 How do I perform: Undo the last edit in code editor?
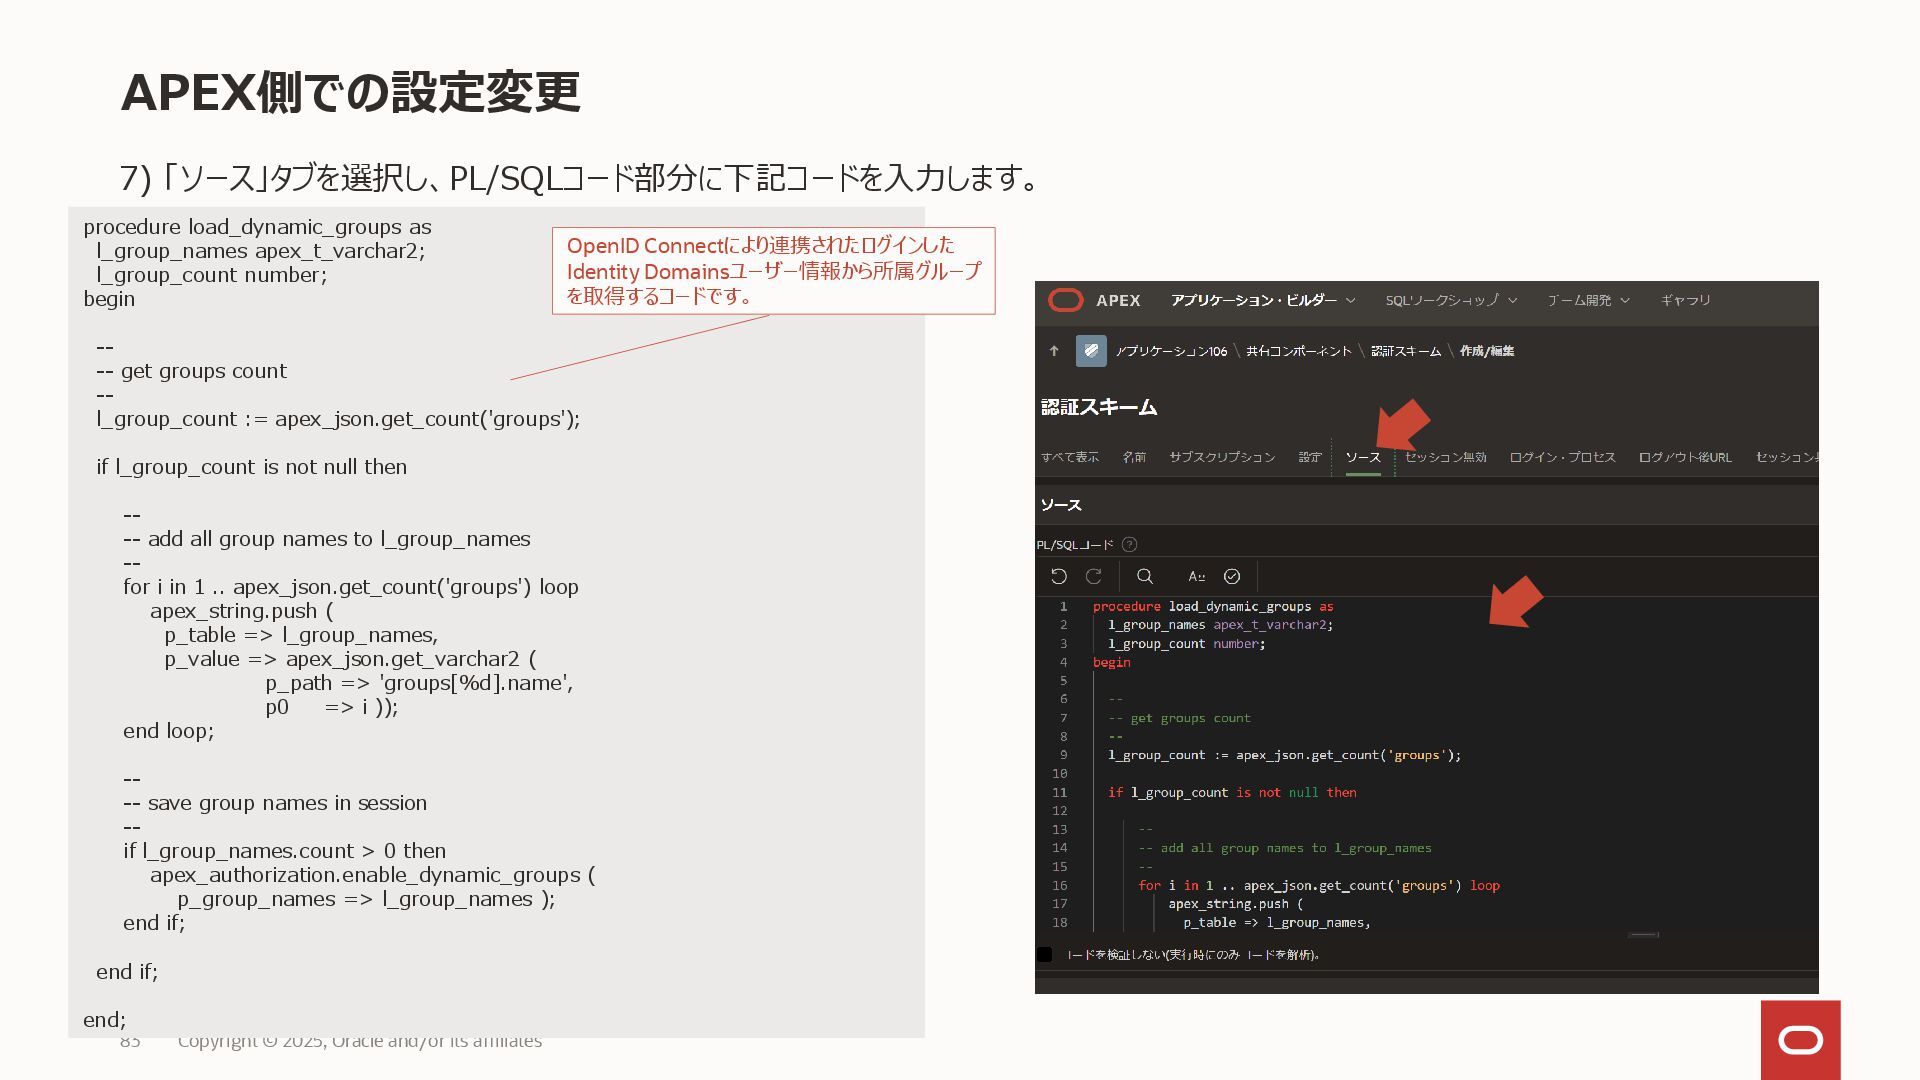point(1059,576)
